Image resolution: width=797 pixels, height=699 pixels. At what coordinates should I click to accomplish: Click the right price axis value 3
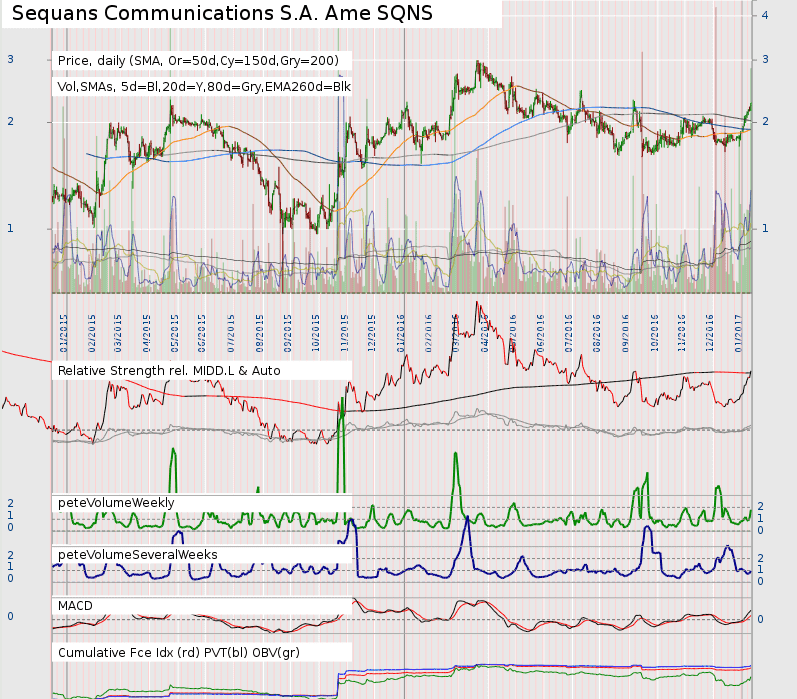pyautogui.click(x=765, y=59)
